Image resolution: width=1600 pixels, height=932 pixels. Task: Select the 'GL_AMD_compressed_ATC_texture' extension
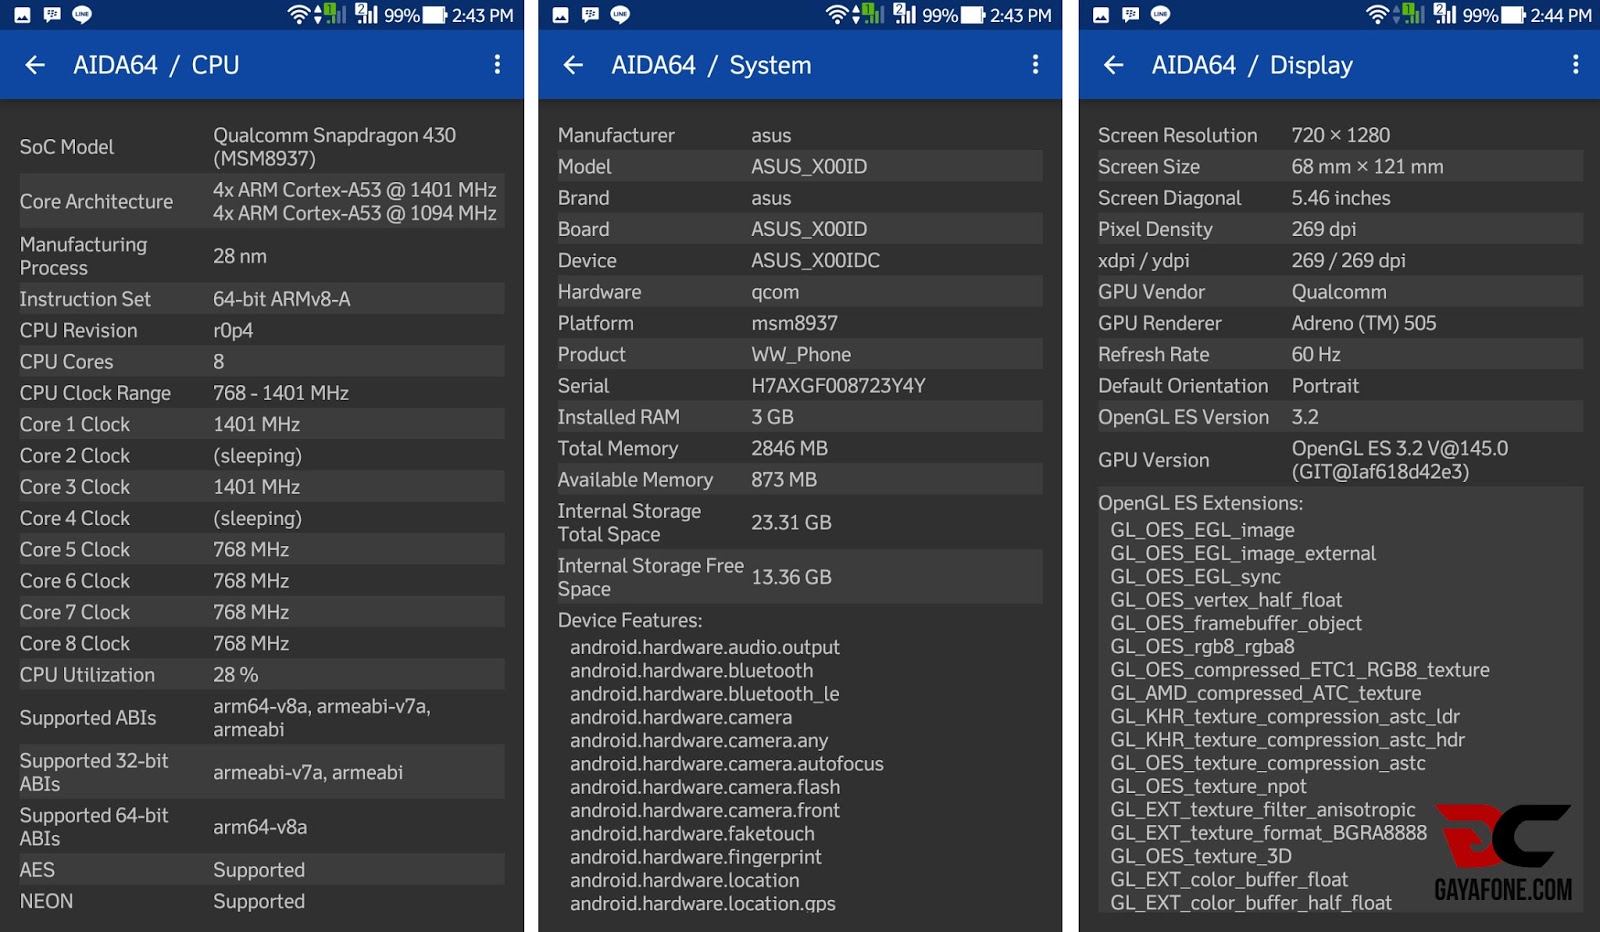click(x=1266, y=693)
